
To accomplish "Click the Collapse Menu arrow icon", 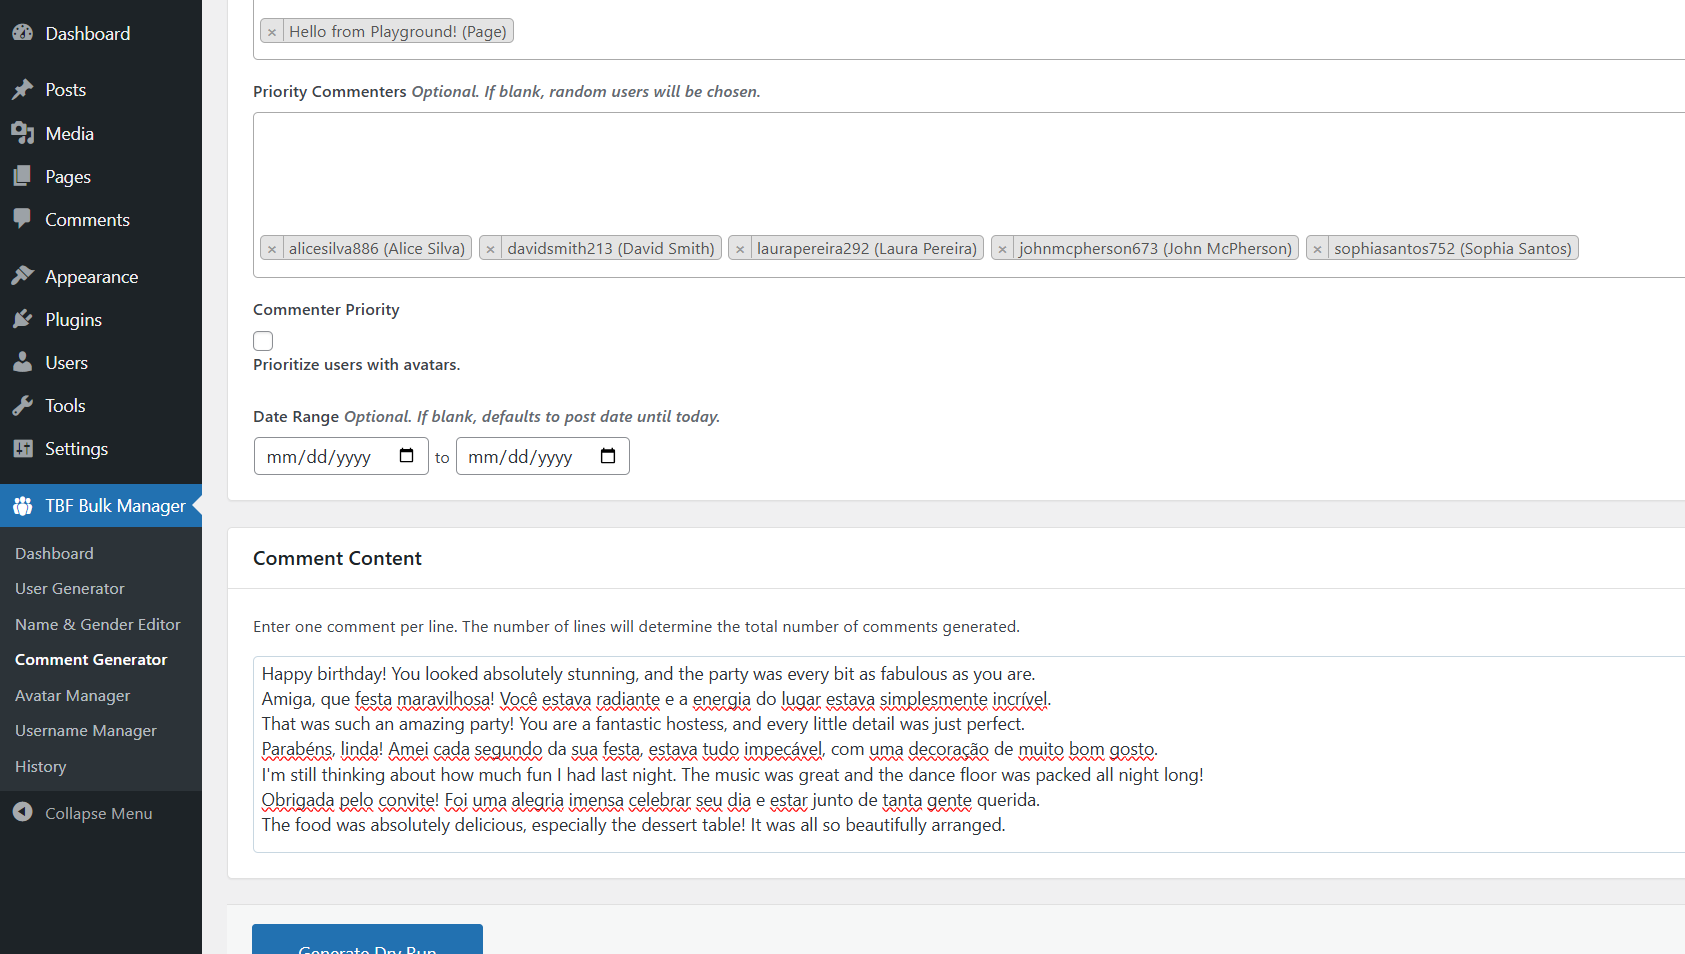I will click(x=23, y=812).
